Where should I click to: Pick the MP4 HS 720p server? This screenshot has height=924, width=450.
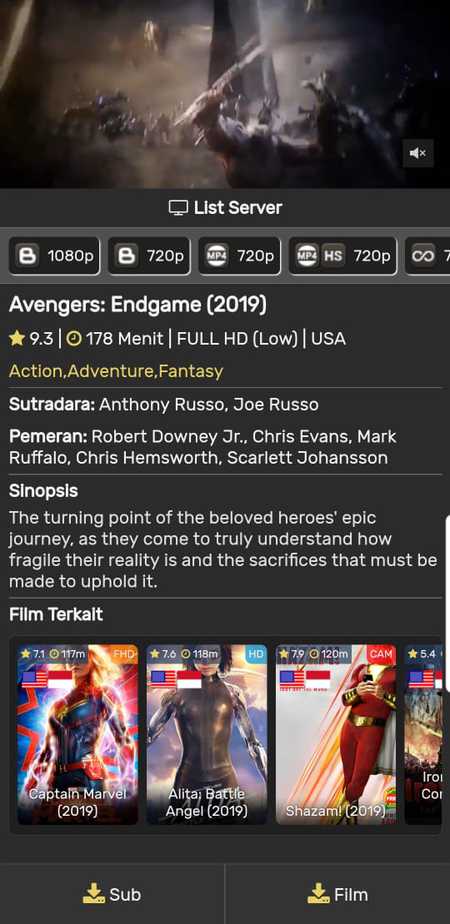click(343, 256)
